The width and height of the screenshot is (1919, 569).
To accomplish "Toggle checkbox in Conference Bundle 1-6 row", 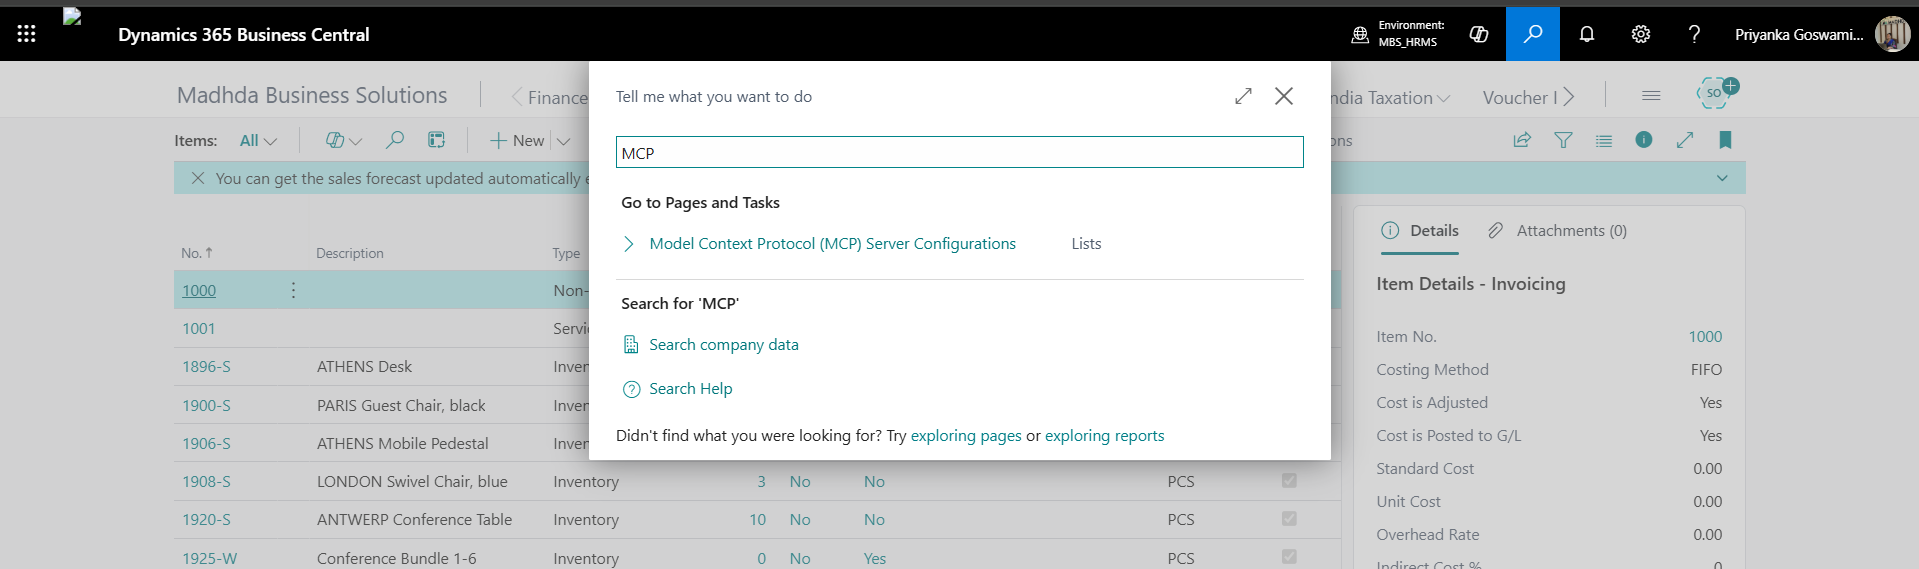I will coord(1289,557).
